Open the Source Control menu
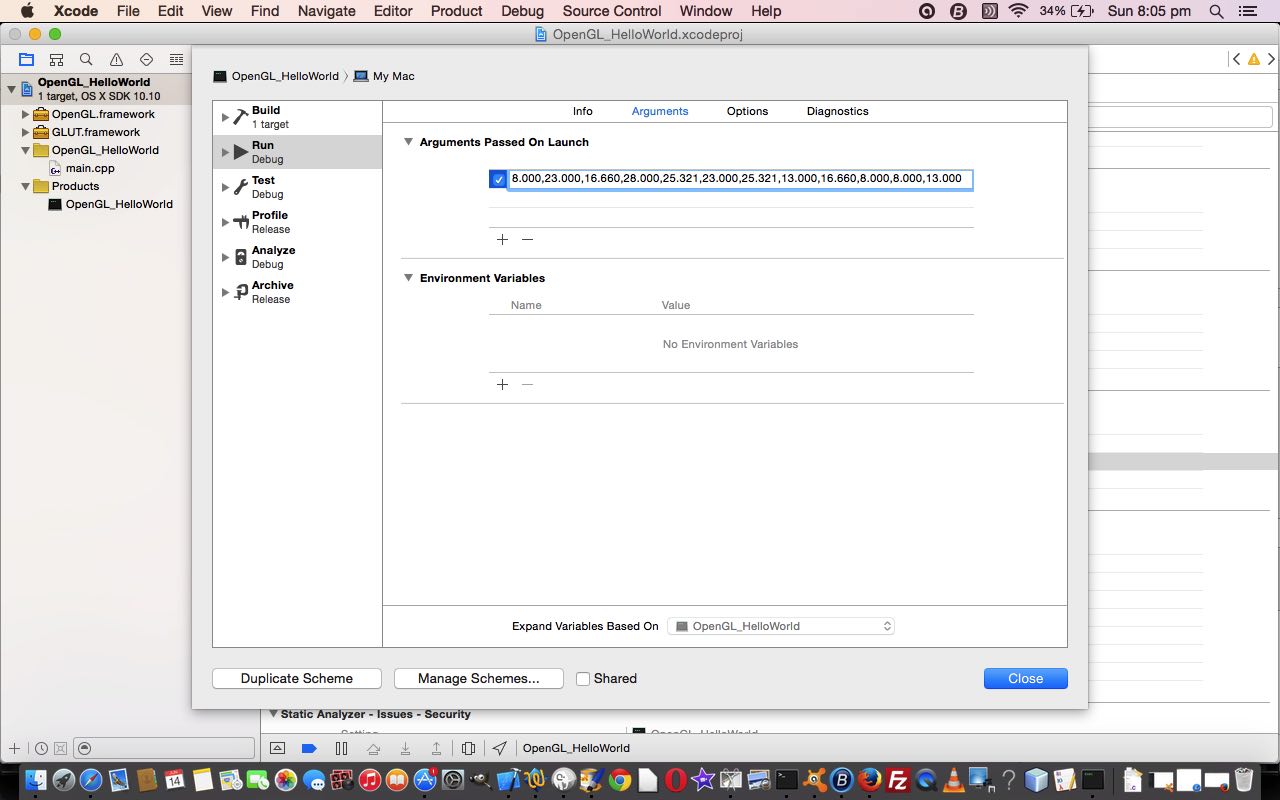Viewport: 1280px width, 800px height. point(612,11)
